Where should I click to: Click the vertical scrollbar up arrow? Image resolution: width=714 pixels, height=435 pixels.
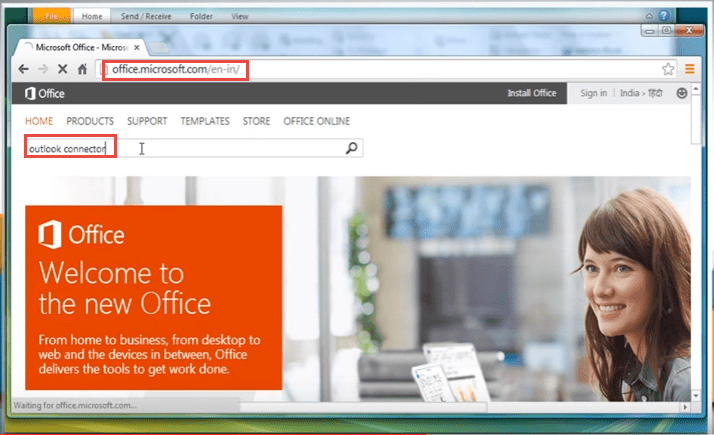click(x=696, y=88)
